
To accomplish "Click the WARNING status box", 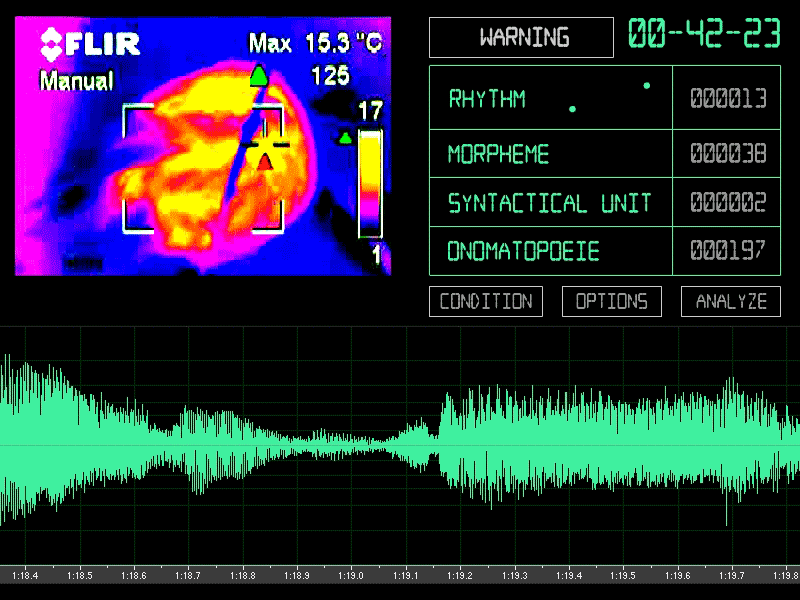I will click(x=521, y=38).
